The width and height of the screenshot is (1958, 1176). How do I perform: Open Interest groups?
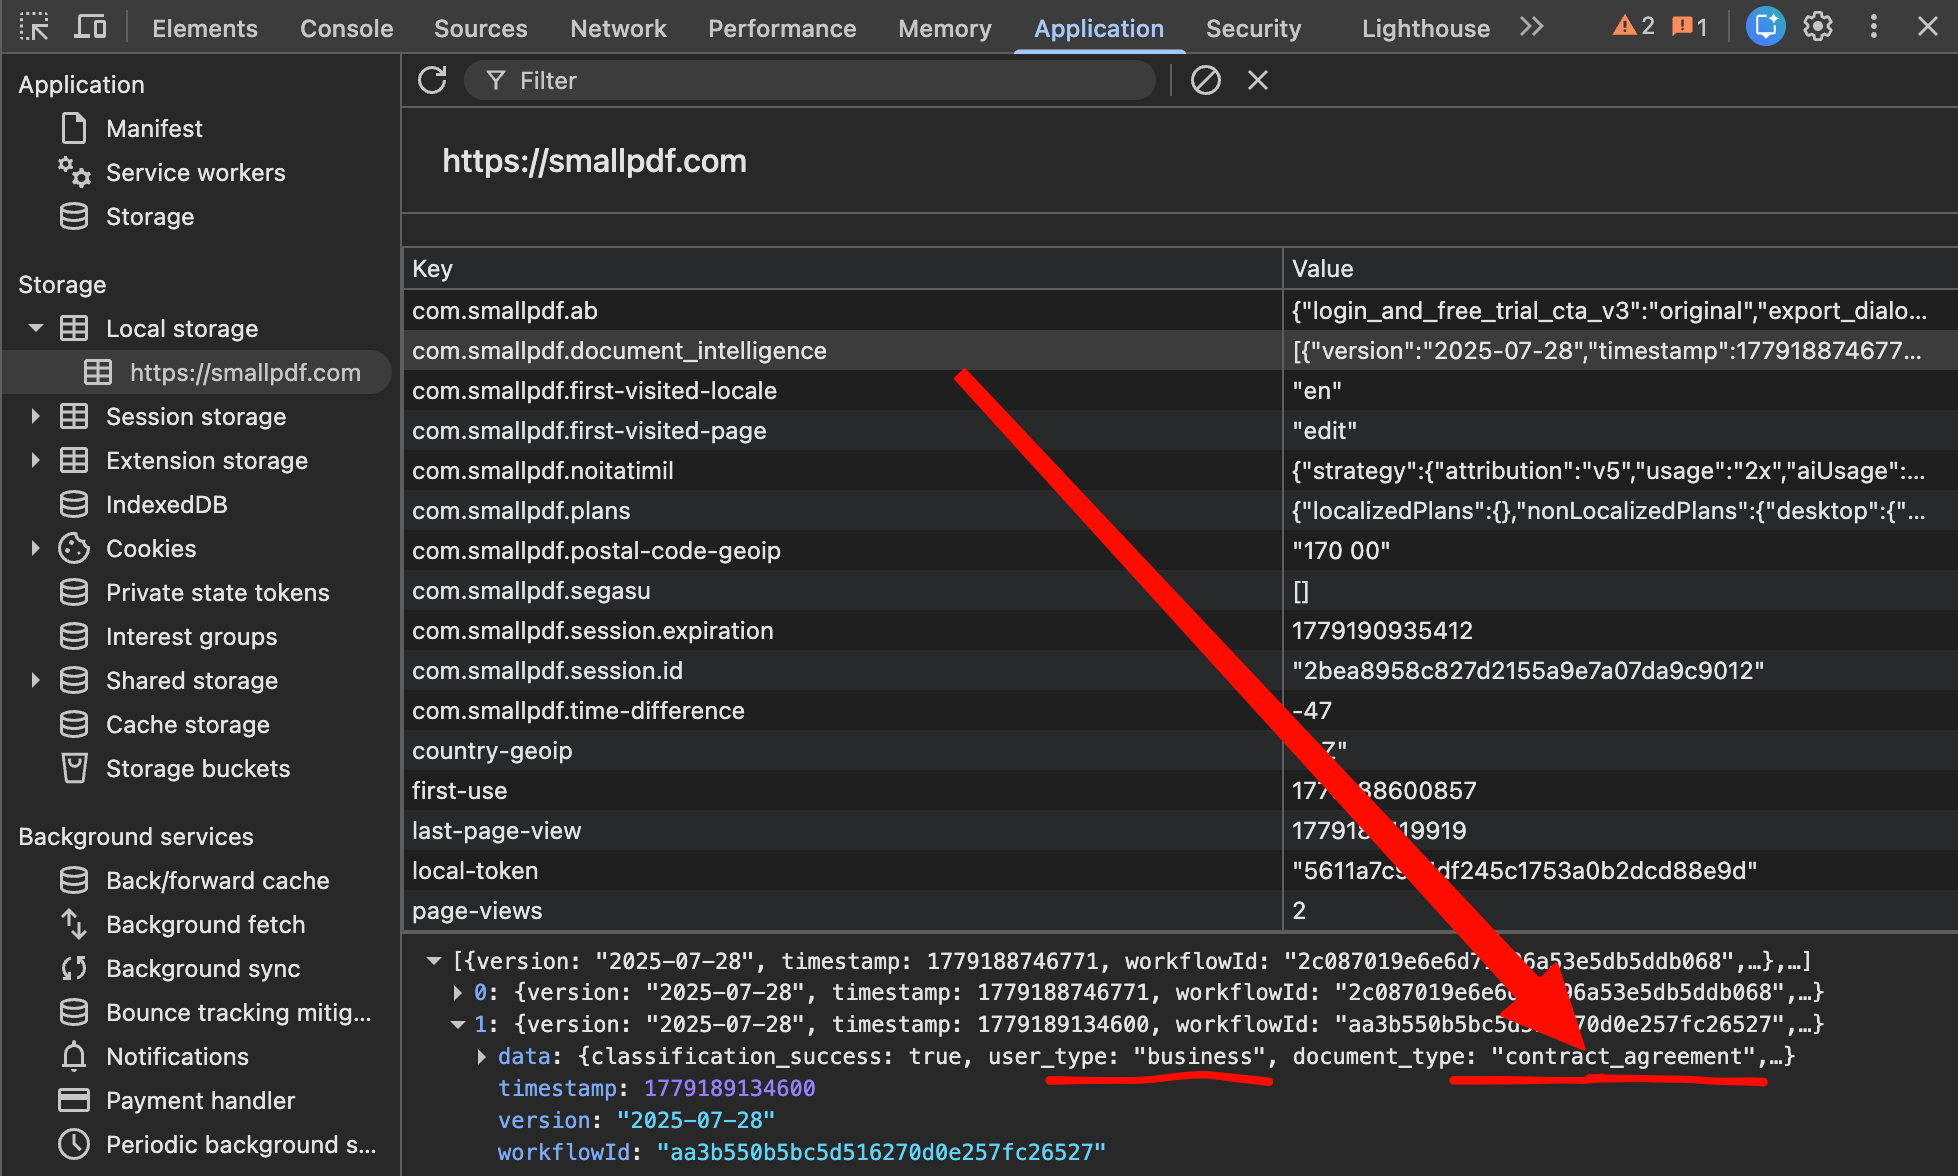coord(191,637)
